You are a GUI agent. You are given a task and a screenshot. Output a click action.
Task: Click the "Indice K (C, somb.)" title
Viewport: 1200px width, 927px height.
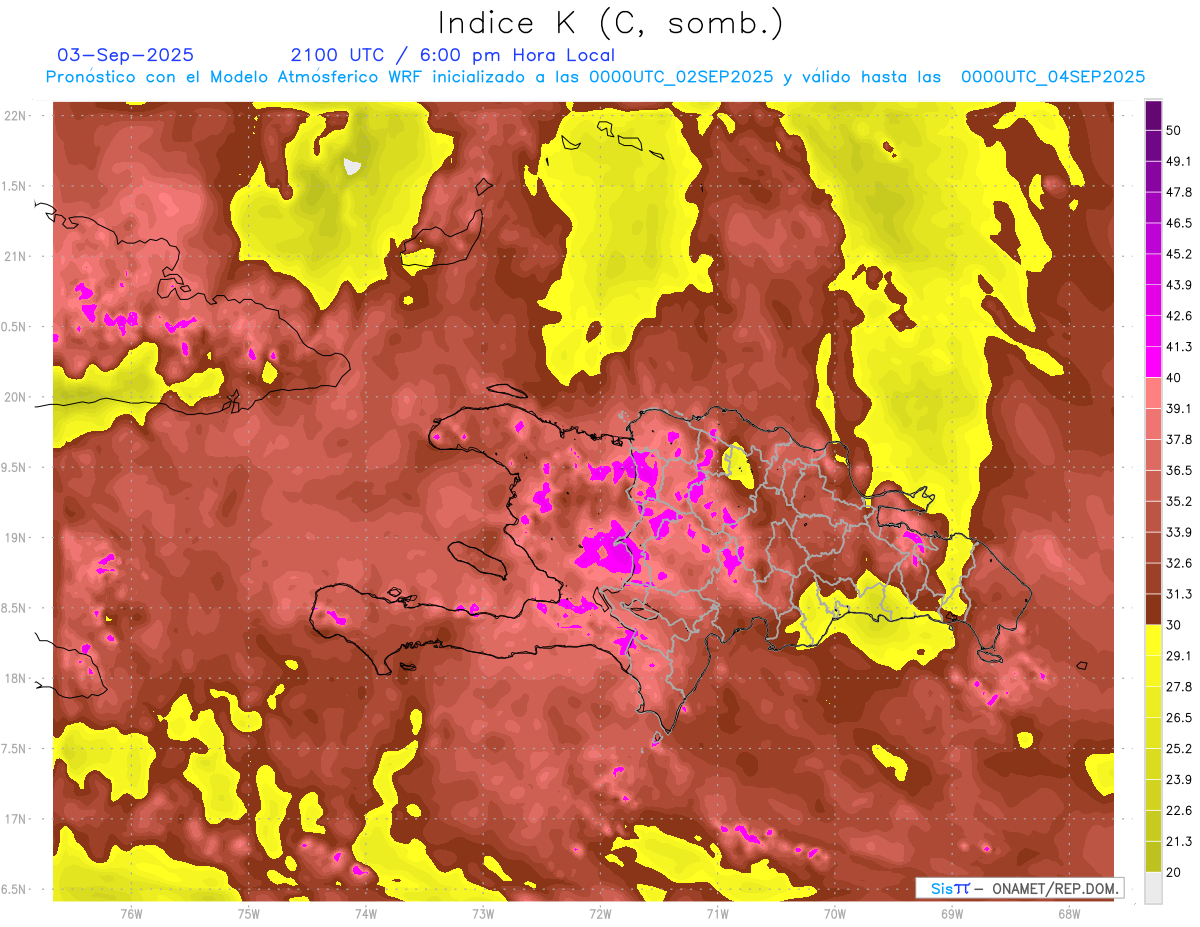click(610, 24)
